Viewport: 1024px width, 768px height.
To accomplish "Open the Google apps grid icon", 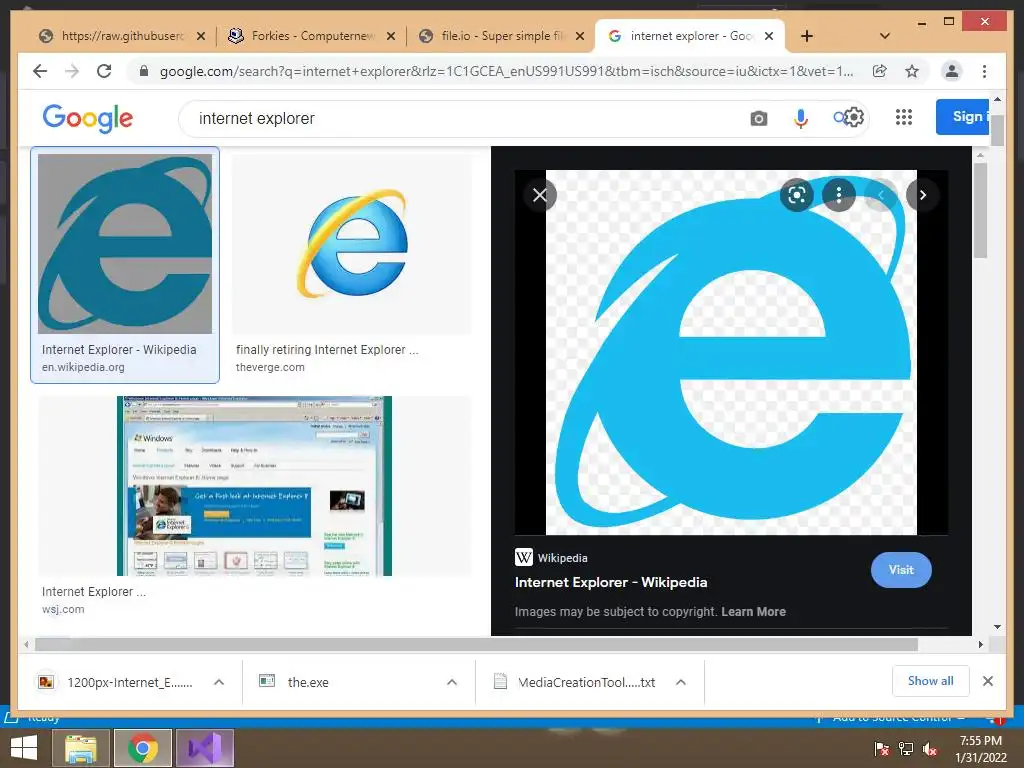I will coord(904,118).
